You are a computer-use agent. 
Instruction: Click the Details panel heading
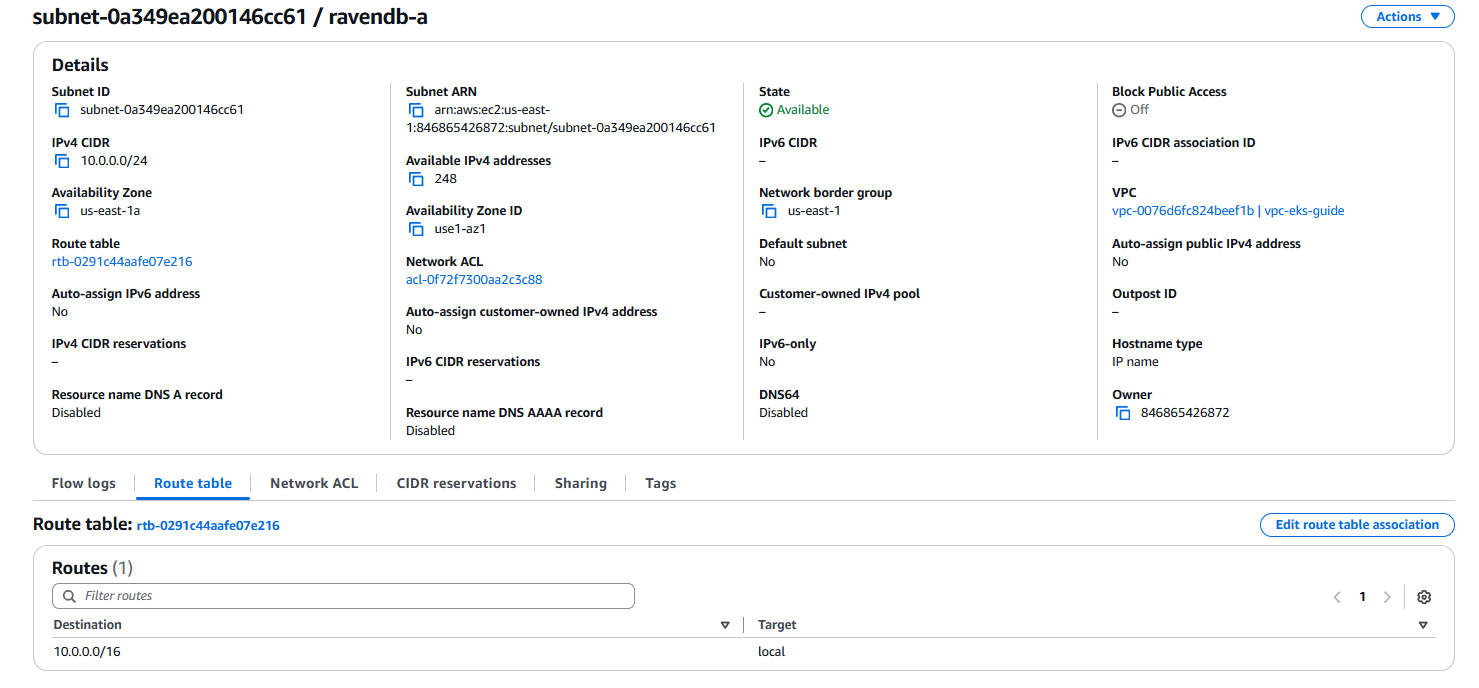point(80,65)
